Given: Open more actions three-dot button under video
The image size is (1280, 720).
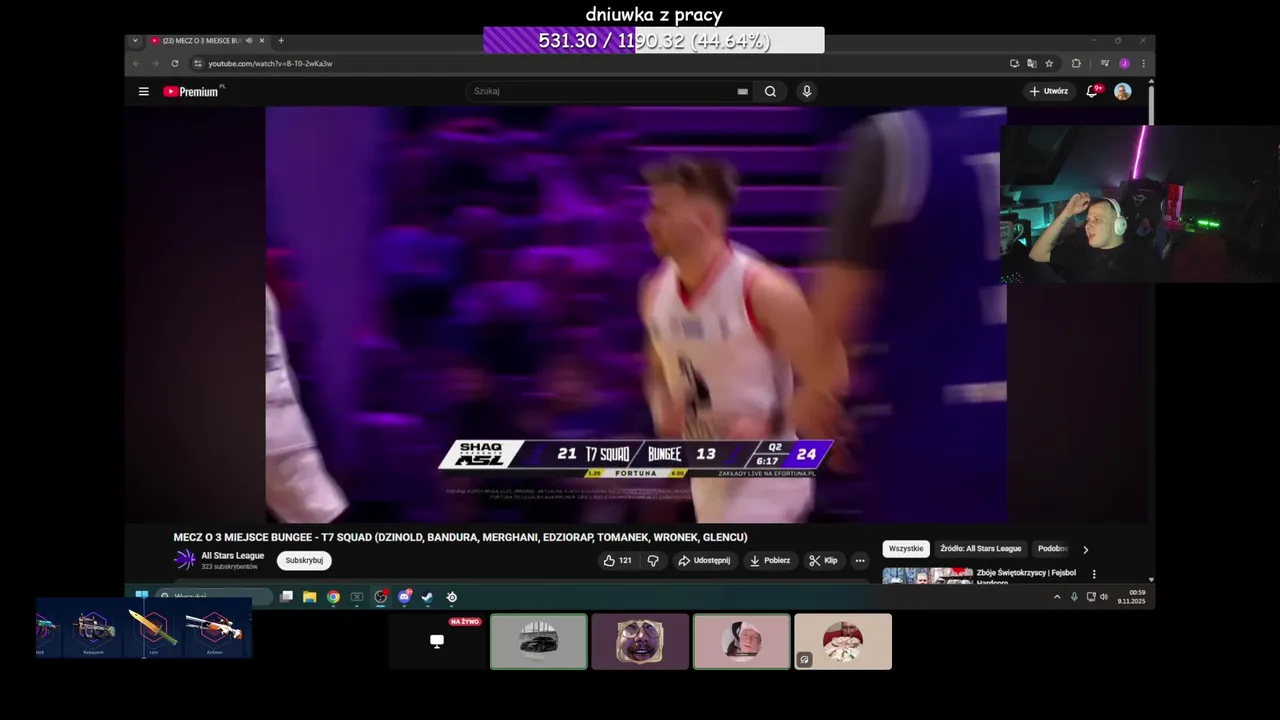Looking at the screenshot, I should coord(859,560).
